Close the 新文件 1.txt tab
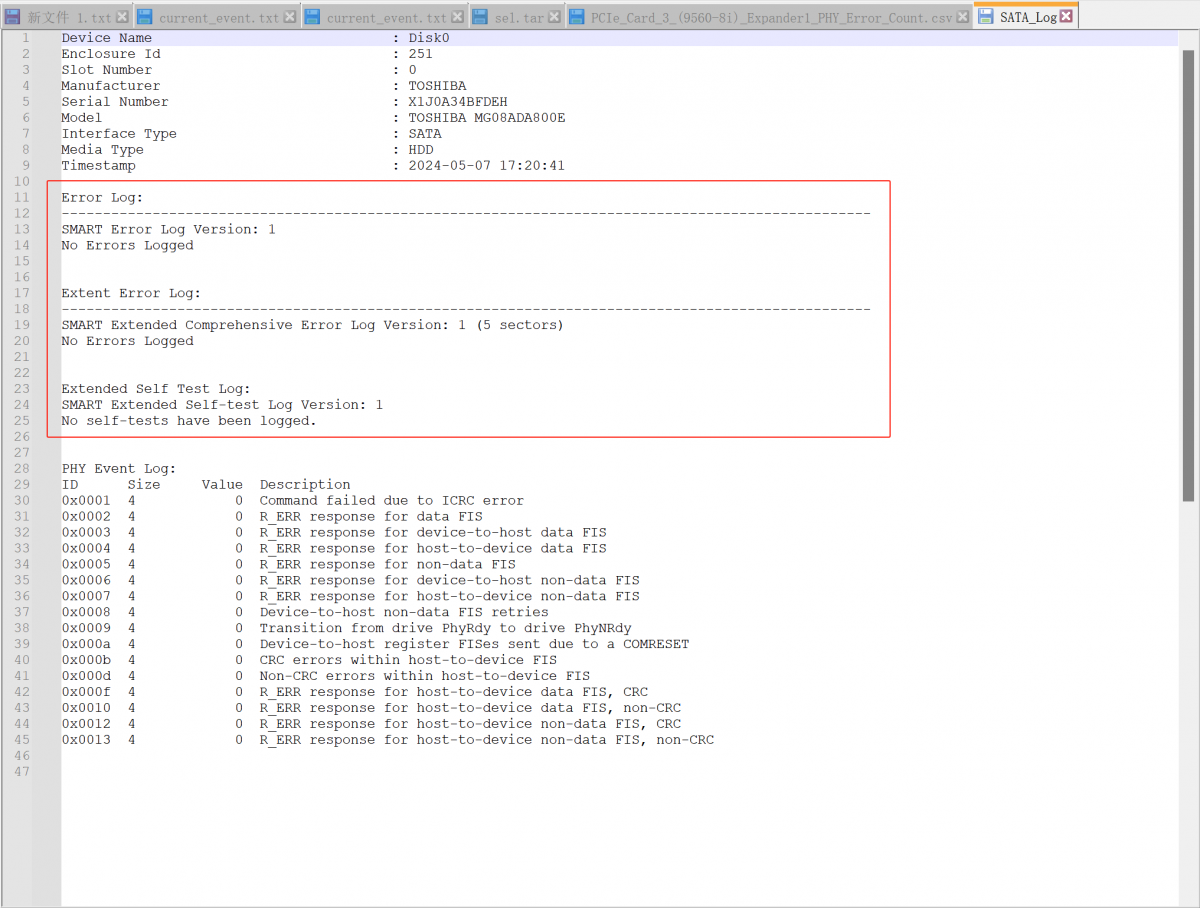The height and width of the screenshot is (908, 1200). [x=122, y=18]
